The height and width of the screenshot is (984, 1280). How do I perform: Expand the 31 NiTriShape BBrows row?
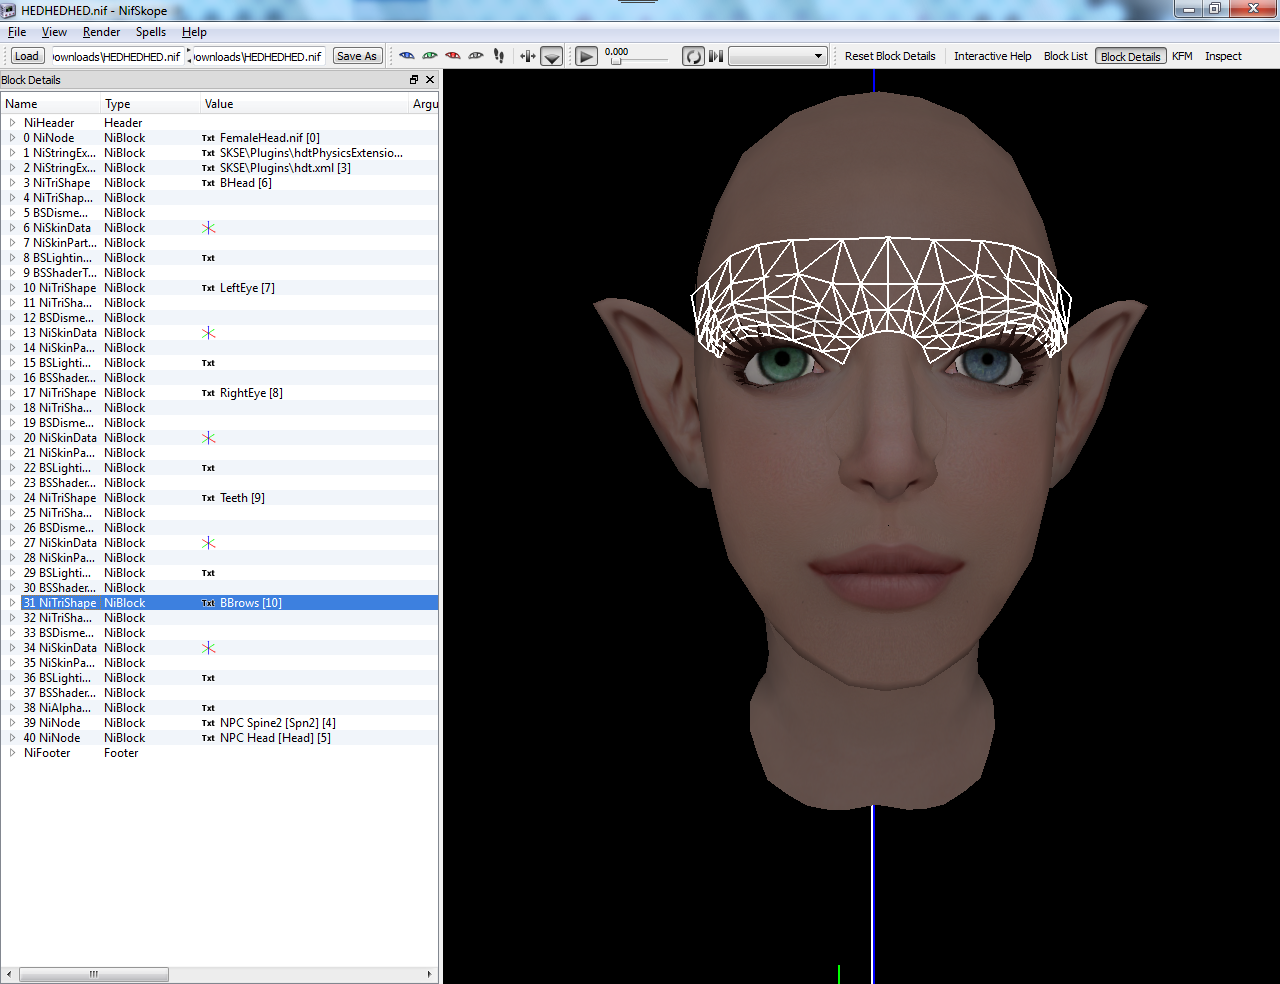pos(12,603)
